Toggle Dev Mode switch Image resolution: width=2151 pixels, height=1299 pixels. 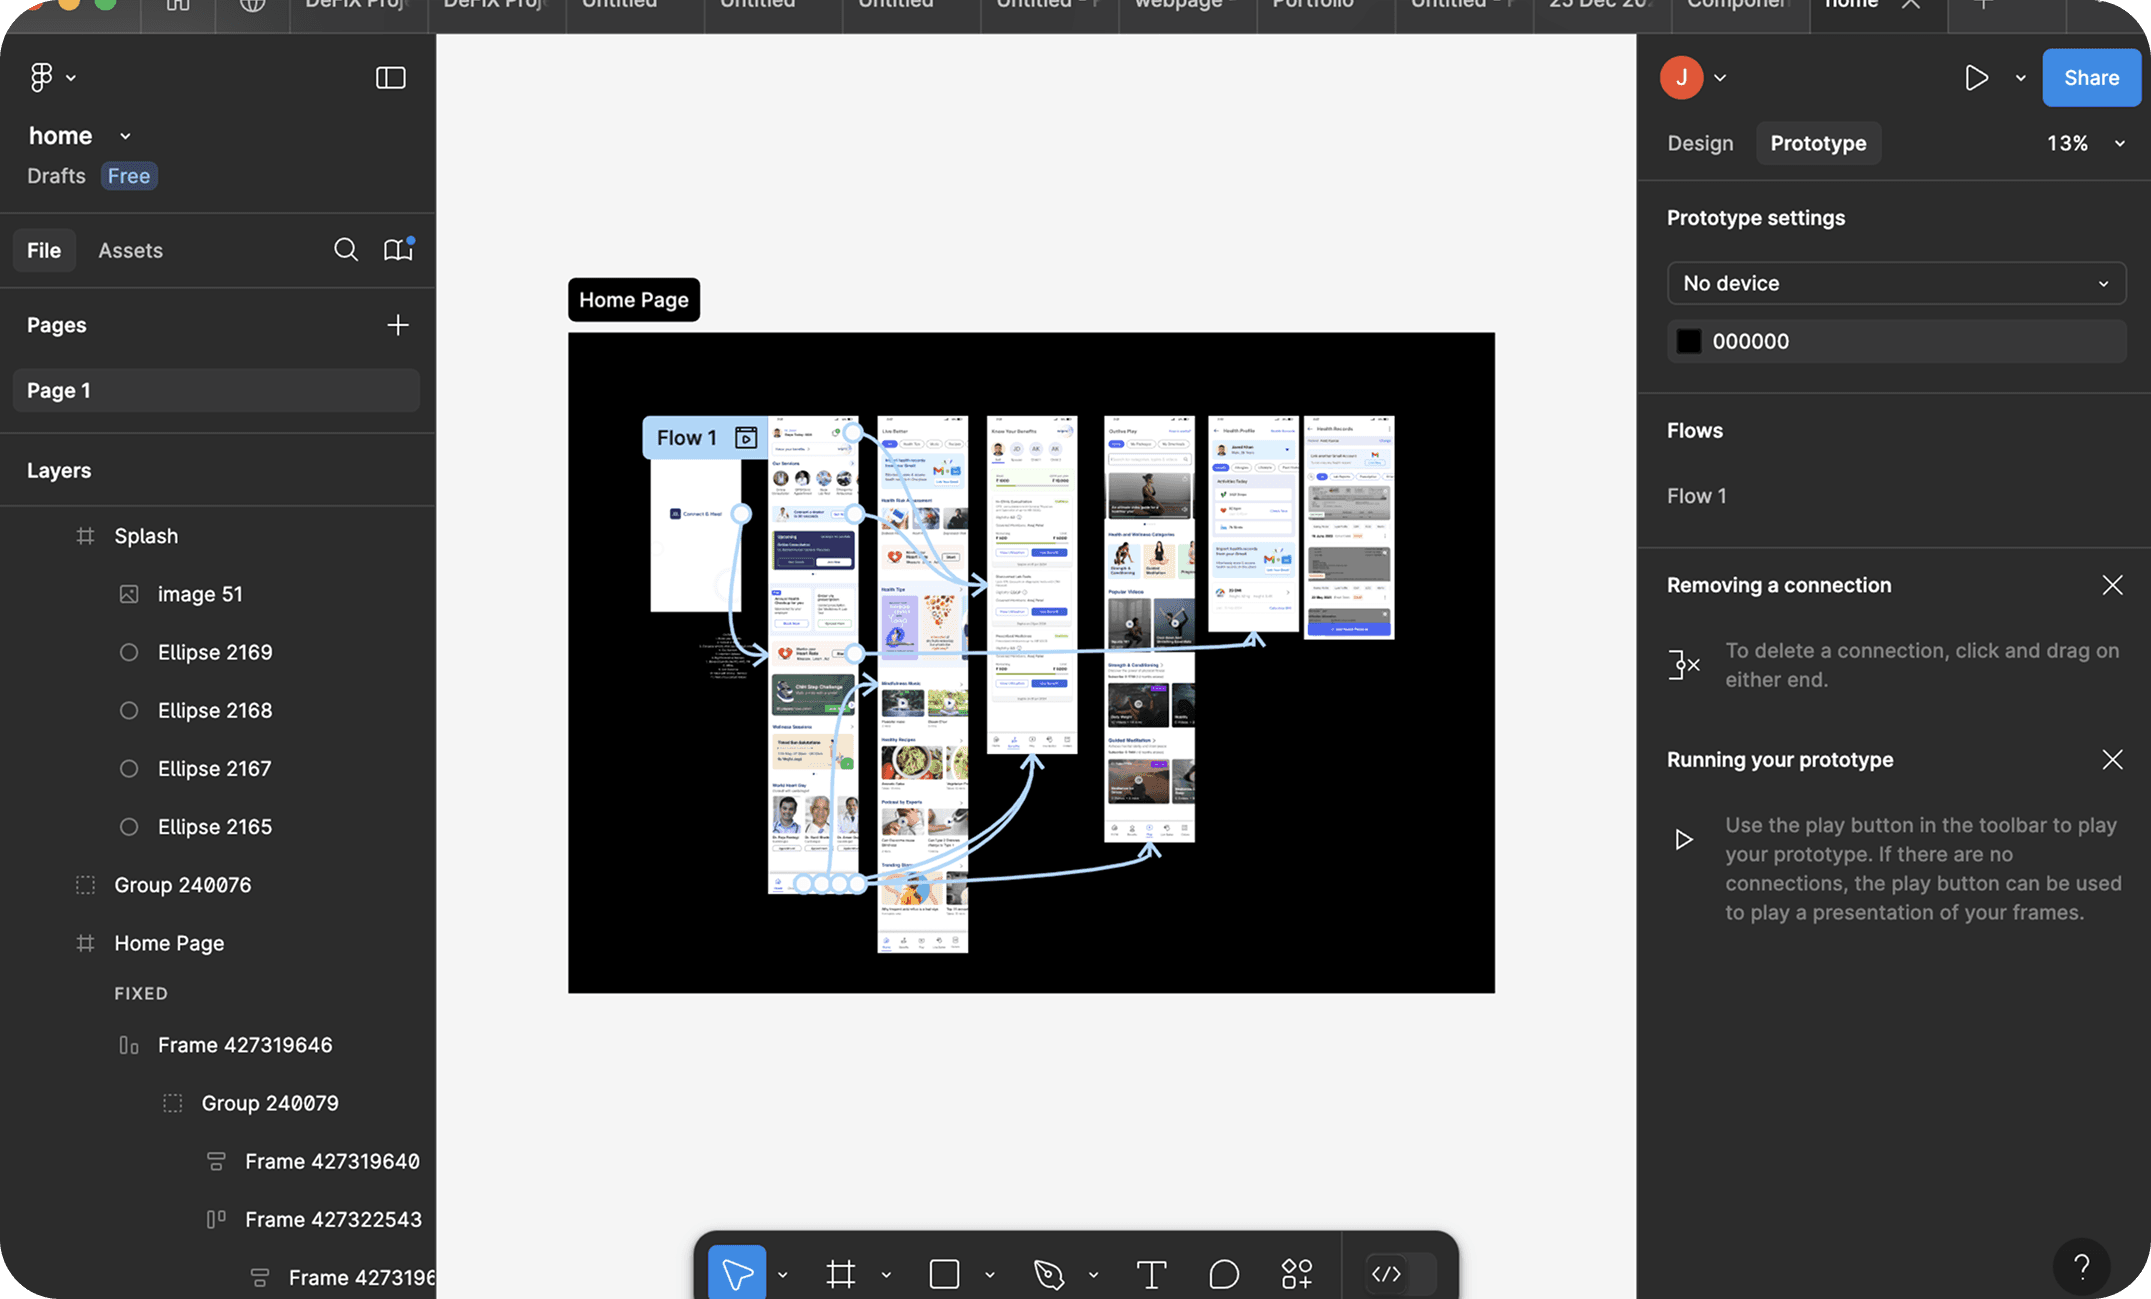[1400, 1273]
